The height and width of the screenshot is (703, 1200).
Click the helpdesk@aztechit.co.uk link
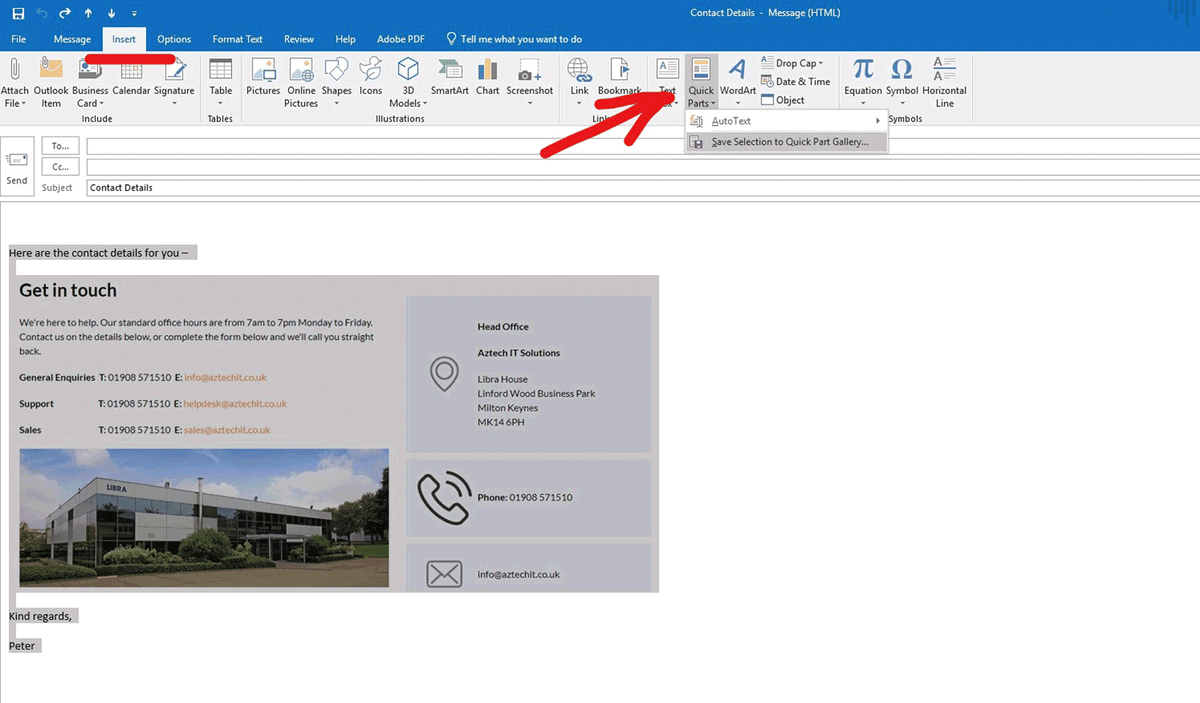[235, 404]
